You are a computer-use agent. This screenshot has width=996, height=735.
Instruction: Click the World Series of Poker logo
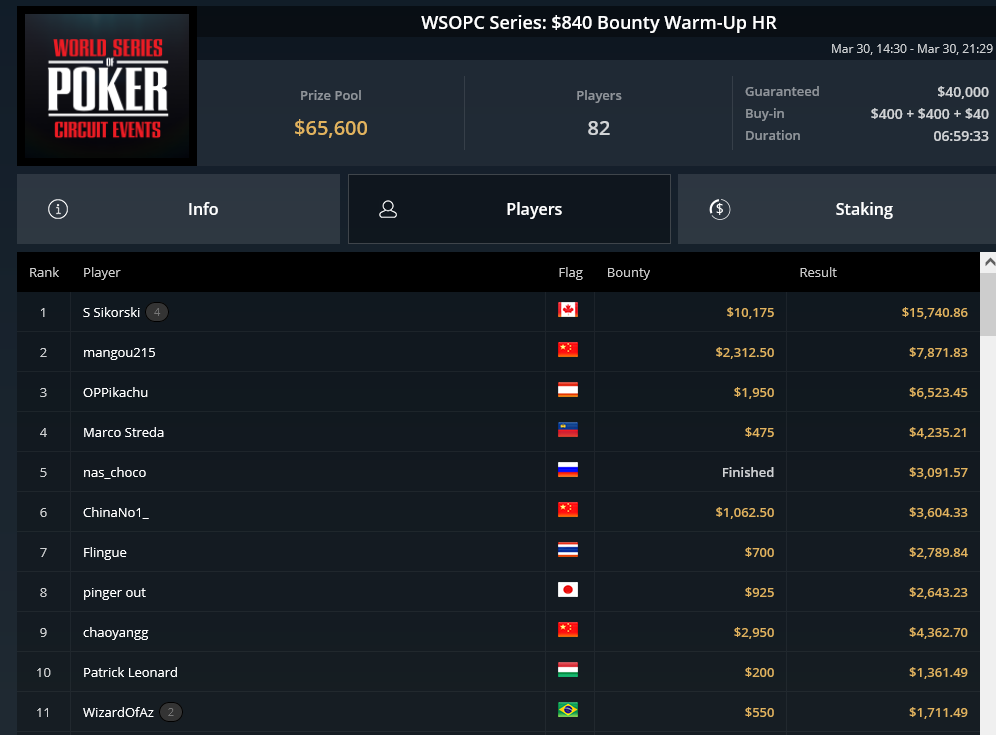(x=107, y=86)
